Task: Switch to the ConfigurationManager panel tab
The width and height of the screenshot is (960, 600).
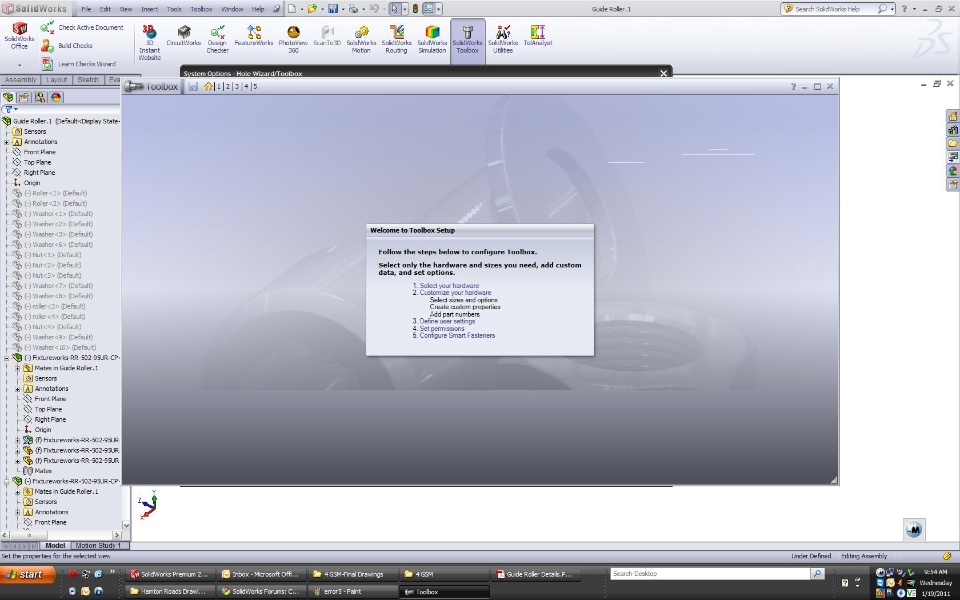Action: point(40,97)
